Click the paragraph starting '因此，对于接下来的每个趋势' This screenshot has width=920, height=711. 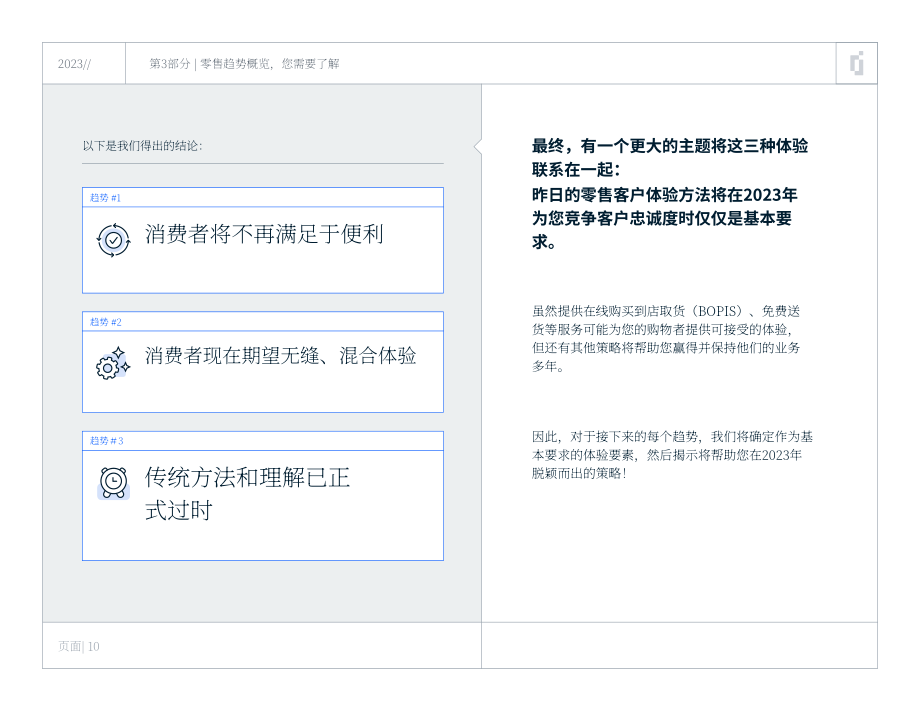[672, 455]
